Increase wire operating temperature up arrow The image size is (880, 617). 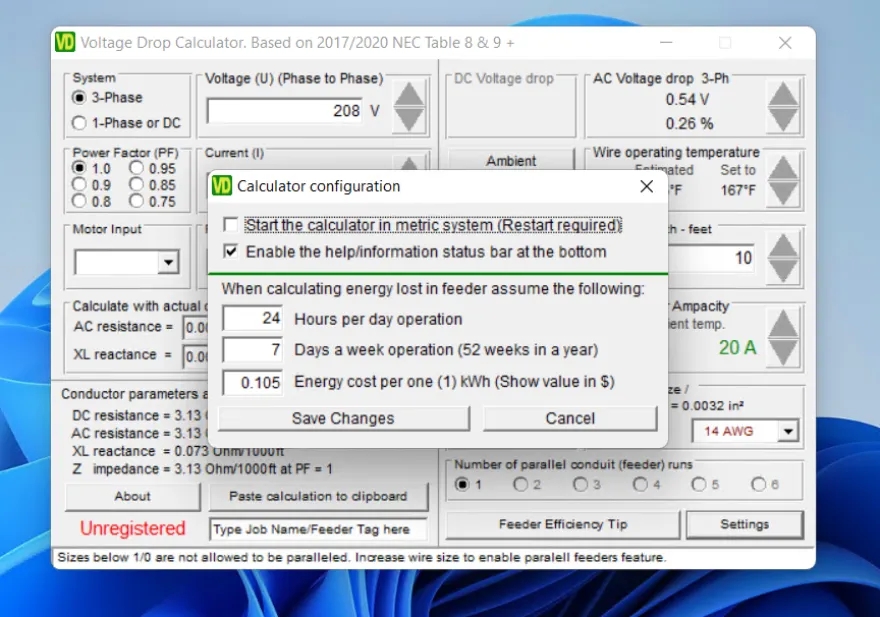pos(783,167)
